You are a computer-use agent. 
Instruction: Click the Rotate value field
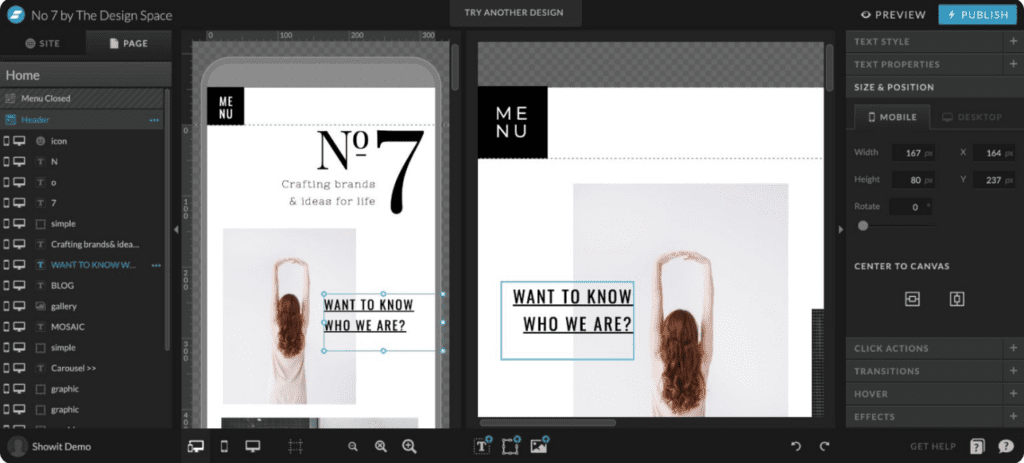(911, 207)
